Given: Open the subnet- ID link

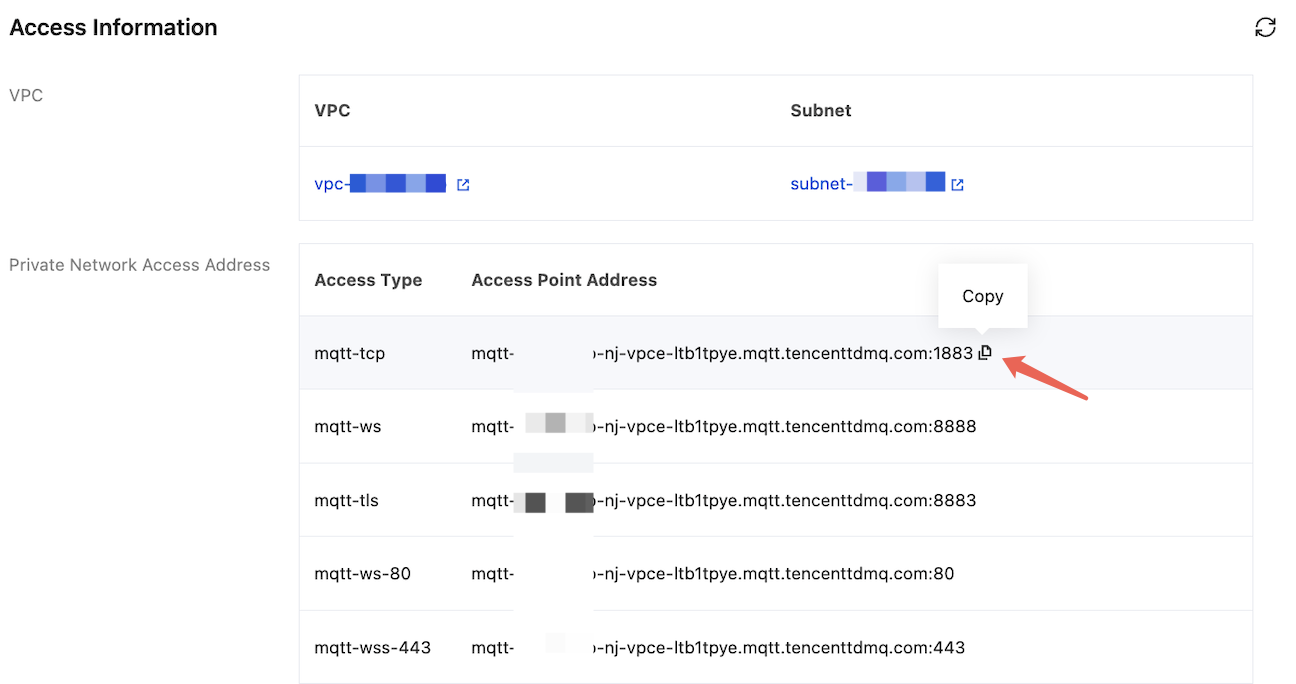Looking at the screenshot, I should click(867, 184).
